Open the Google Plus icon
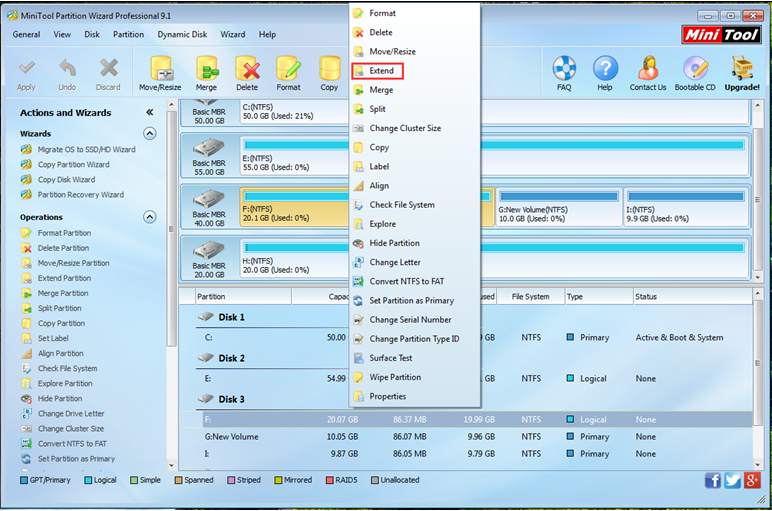This screenshot has width=772, height=511. coord(752,480)
